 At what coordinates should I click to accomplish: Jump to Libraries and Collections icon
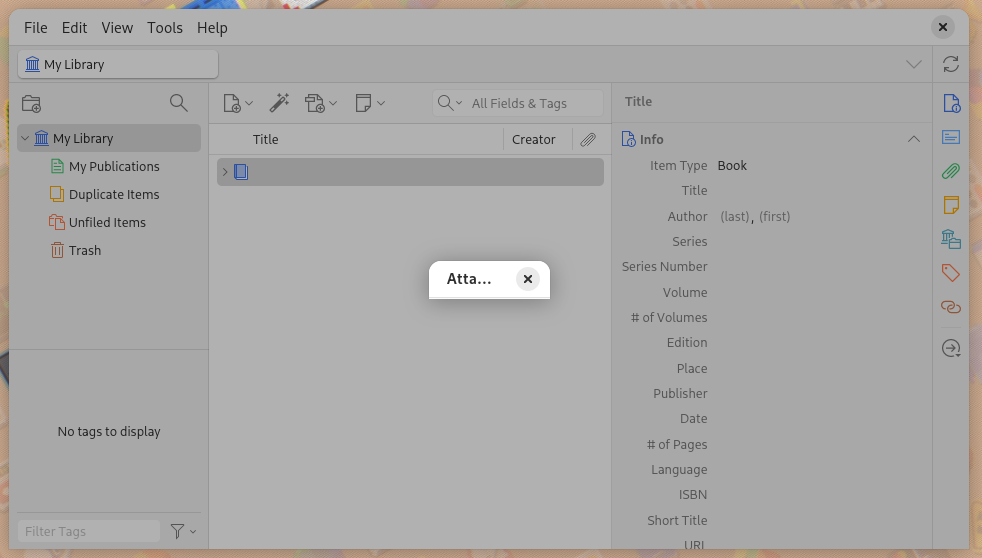click(951, 239)
